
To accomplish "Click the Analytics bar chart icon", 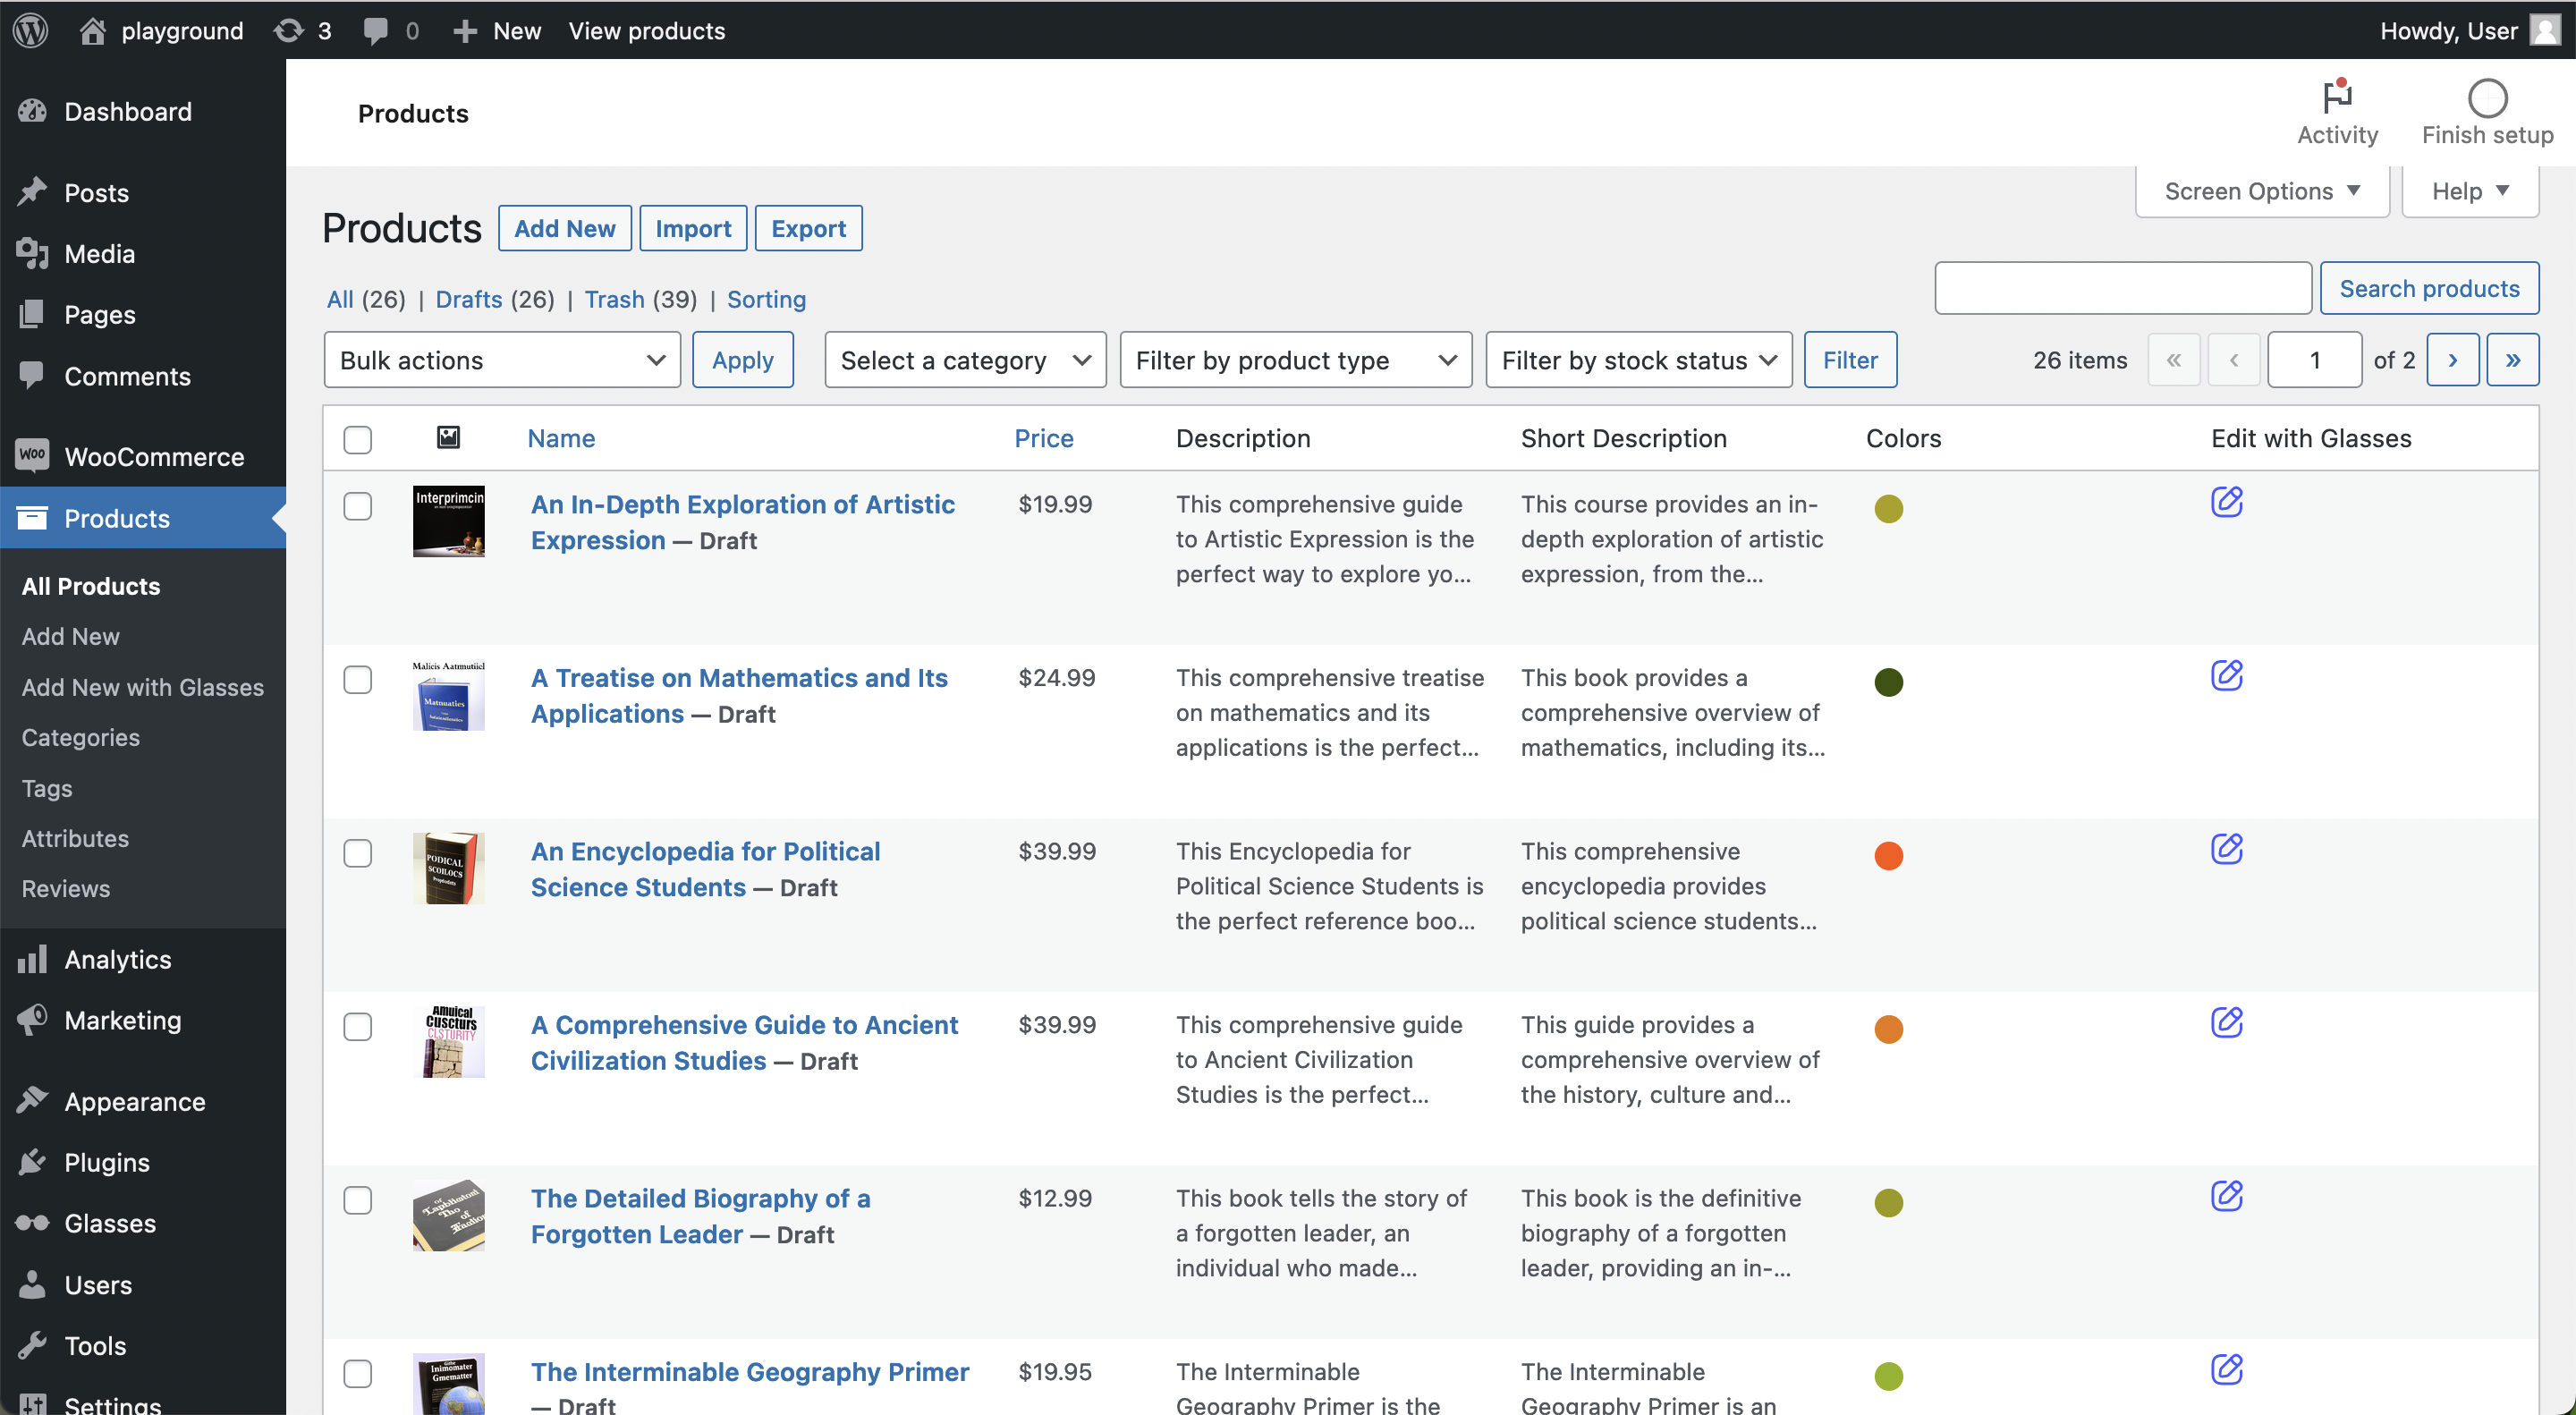I will [x=32, y=959].
